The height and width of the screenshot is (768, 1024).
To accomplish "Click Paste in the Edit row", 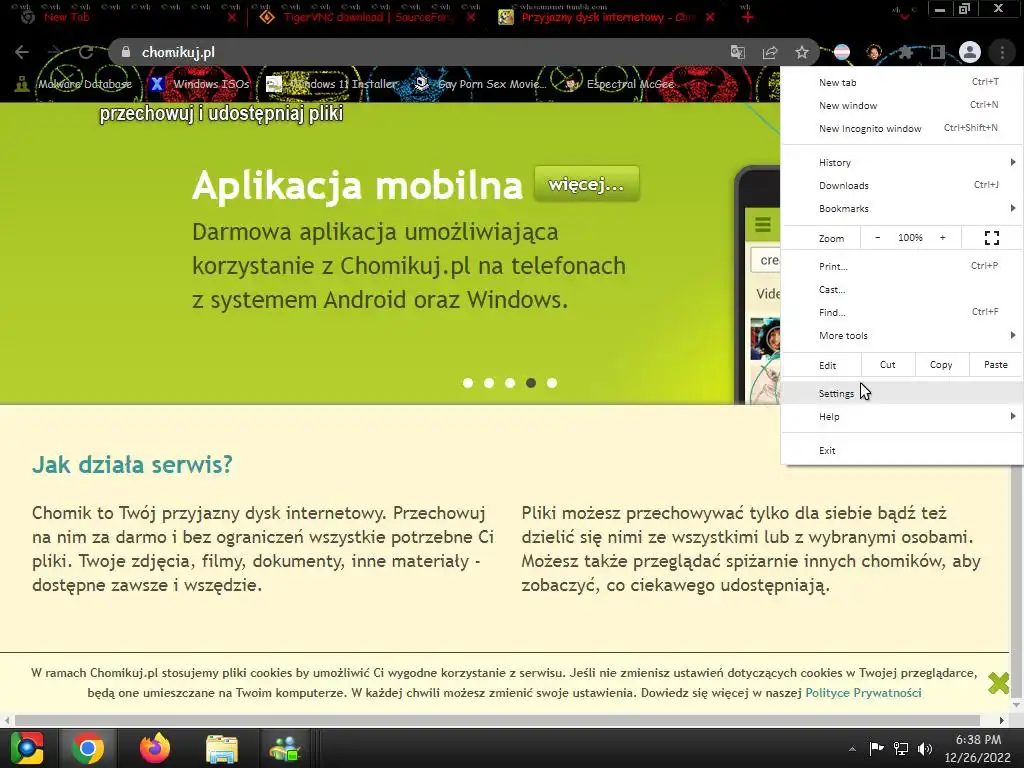I will pos(995,364).
